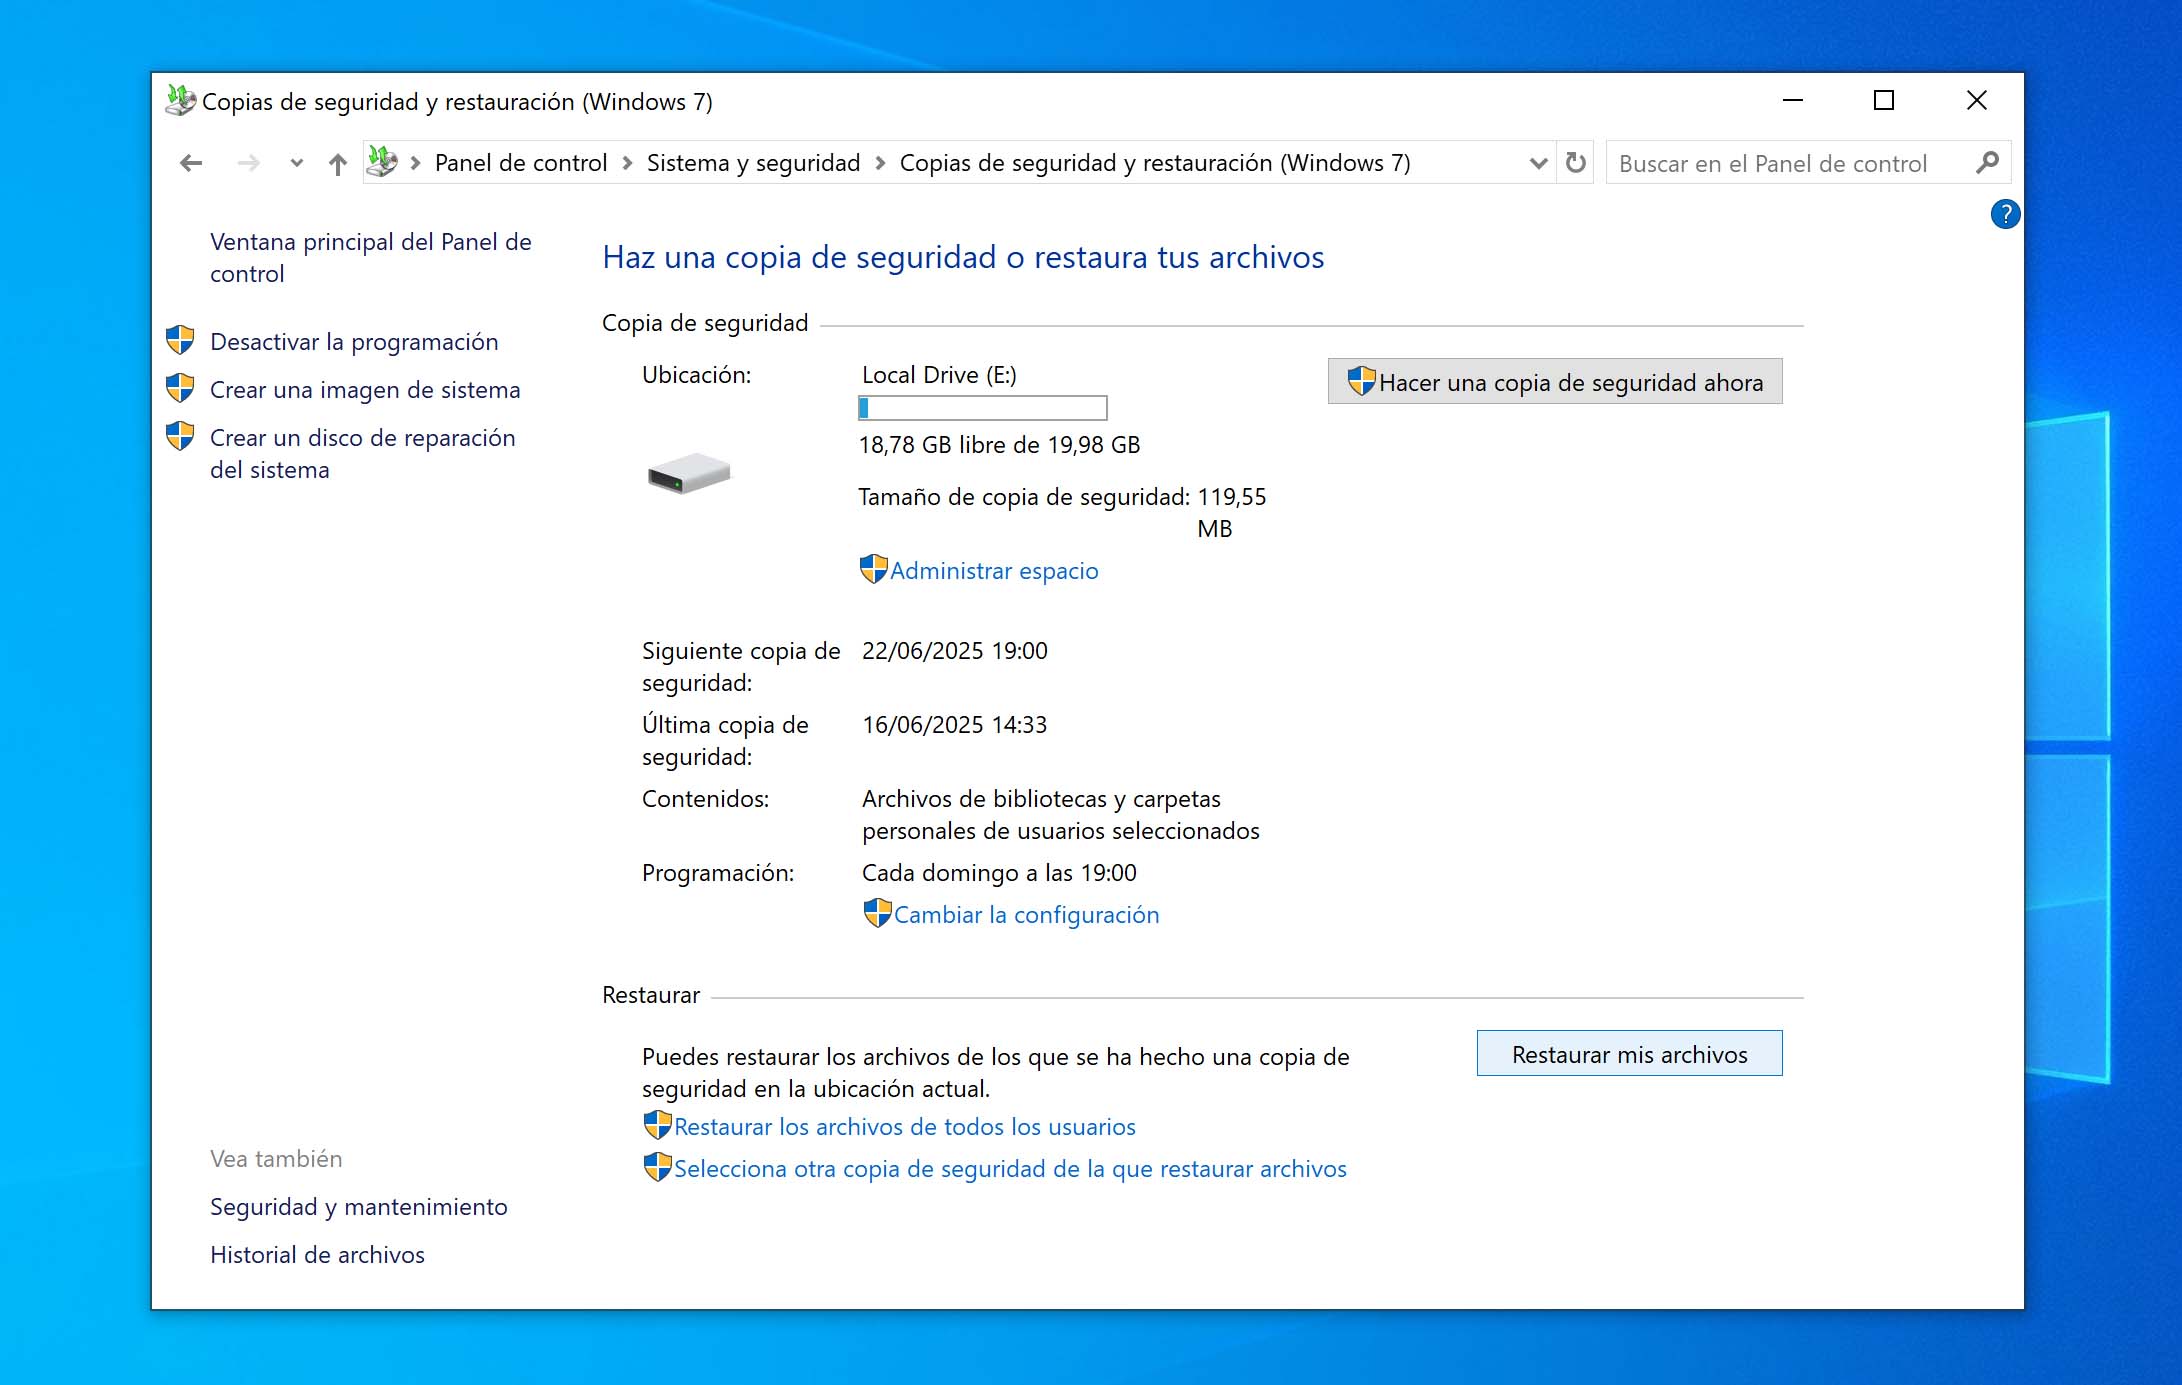Click Crear un disco de reparación del sistema

coord(363,454)
